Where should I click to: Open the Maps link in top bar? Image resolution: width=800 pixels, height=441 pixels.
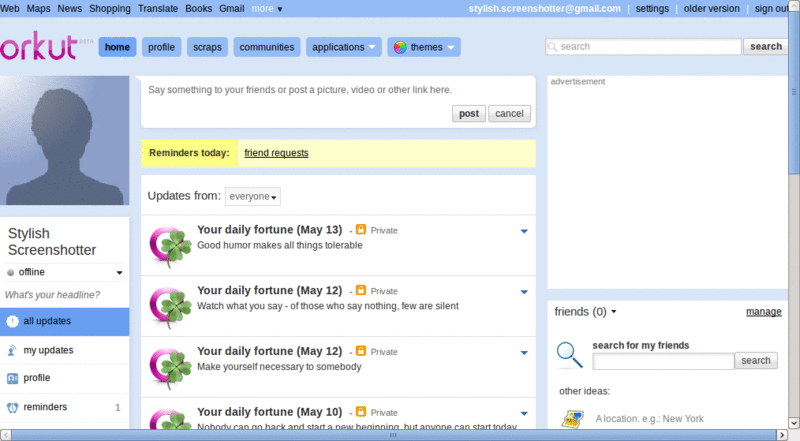[38, 9]
